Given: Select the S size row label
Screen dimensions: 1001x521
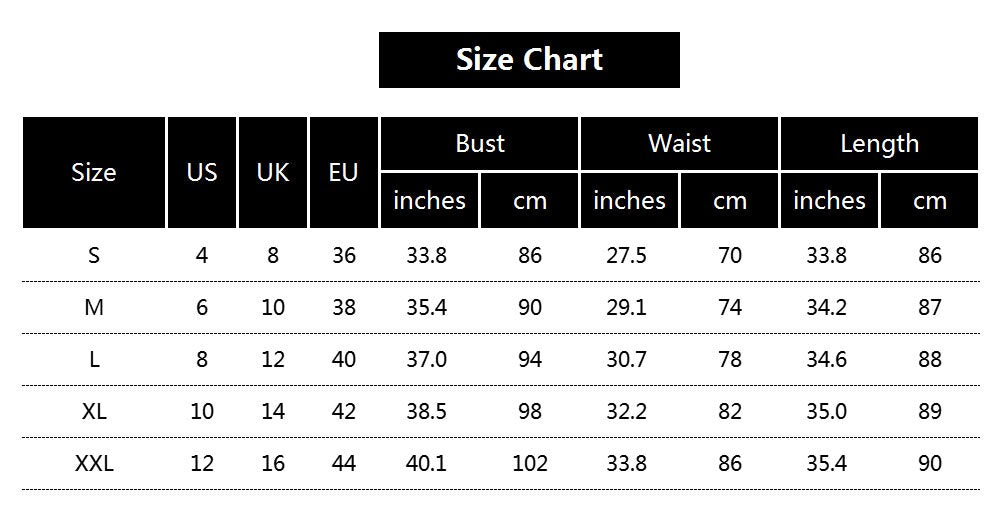Looking at the screenshot, I should point(94,255).
